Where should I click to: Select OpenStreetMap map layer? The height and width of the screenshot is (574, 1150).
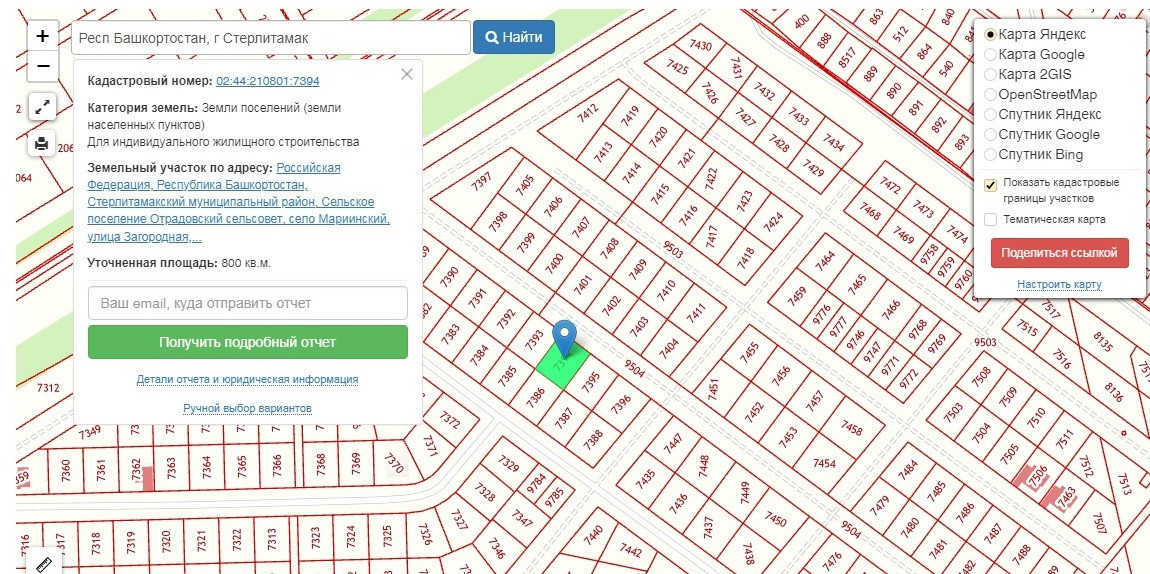[990, 95]
